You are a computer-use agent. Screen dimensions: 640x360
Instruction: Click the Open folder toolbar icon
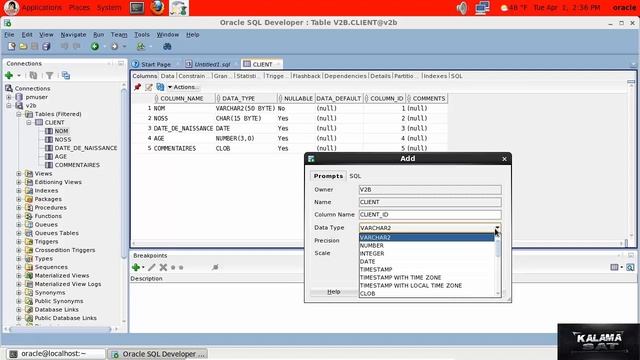[x=23, y=47]
